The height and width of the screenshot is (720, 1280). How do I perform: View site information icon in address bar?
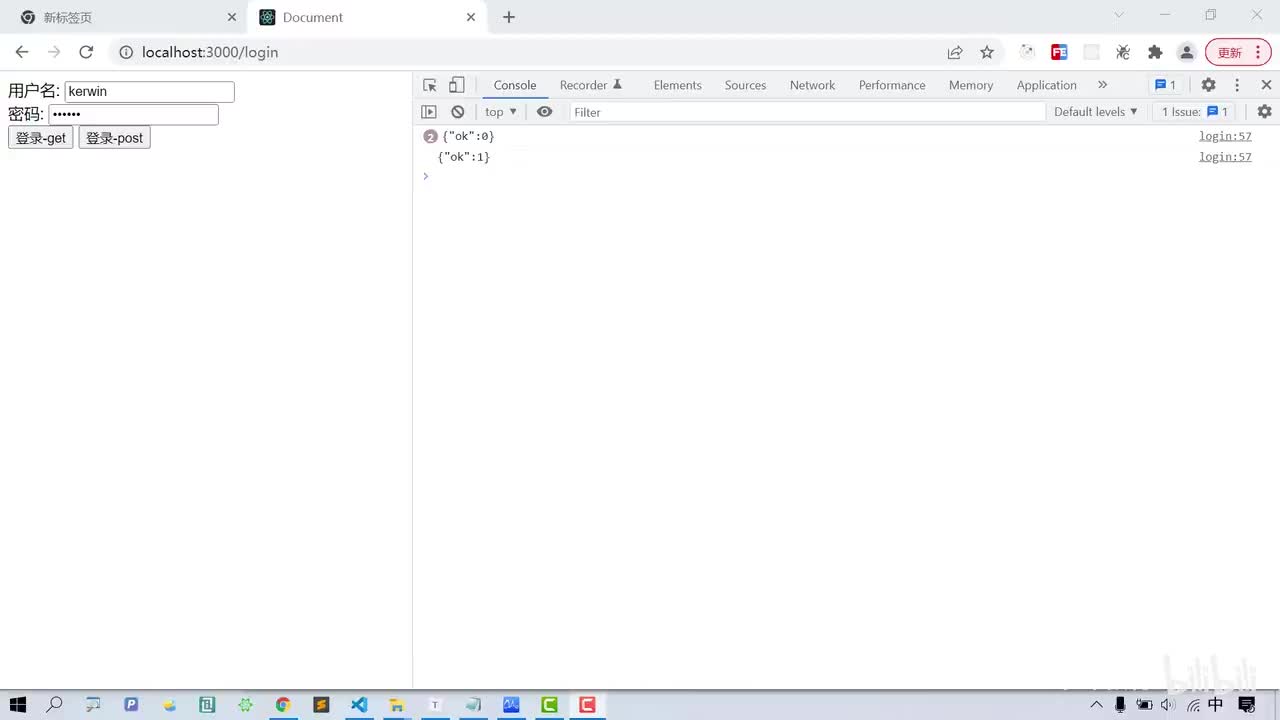tap(125, 52)
